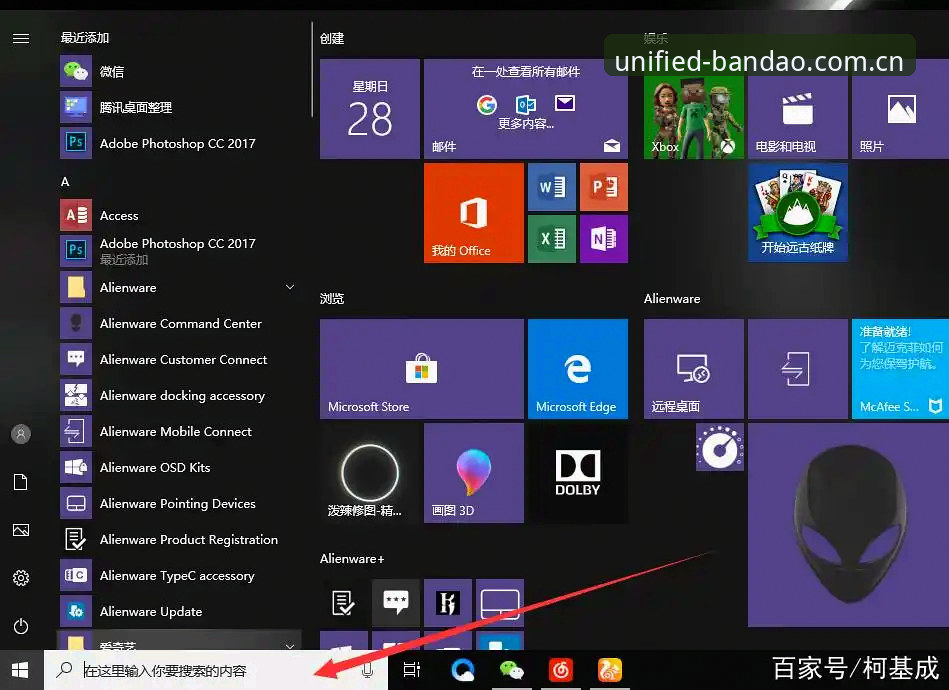
Task: Open Customer Connect chat tile in Alienware+ group
Action: (396, 603)
